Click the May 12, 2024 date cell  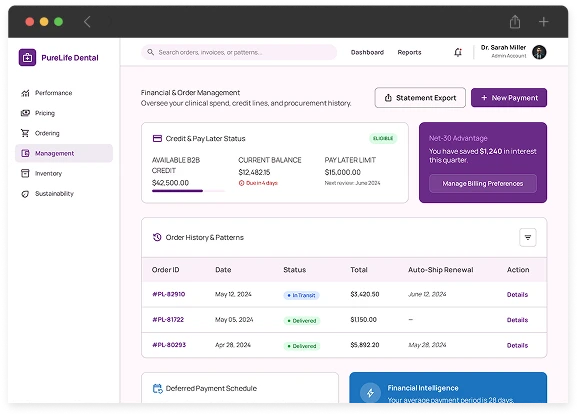[x=233, y=294]
